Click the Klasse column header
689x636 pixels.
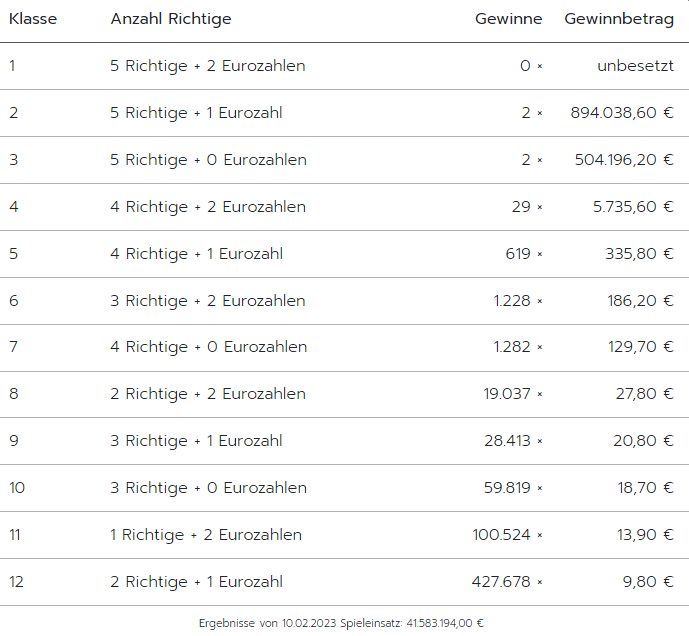(x=33, y=19)
